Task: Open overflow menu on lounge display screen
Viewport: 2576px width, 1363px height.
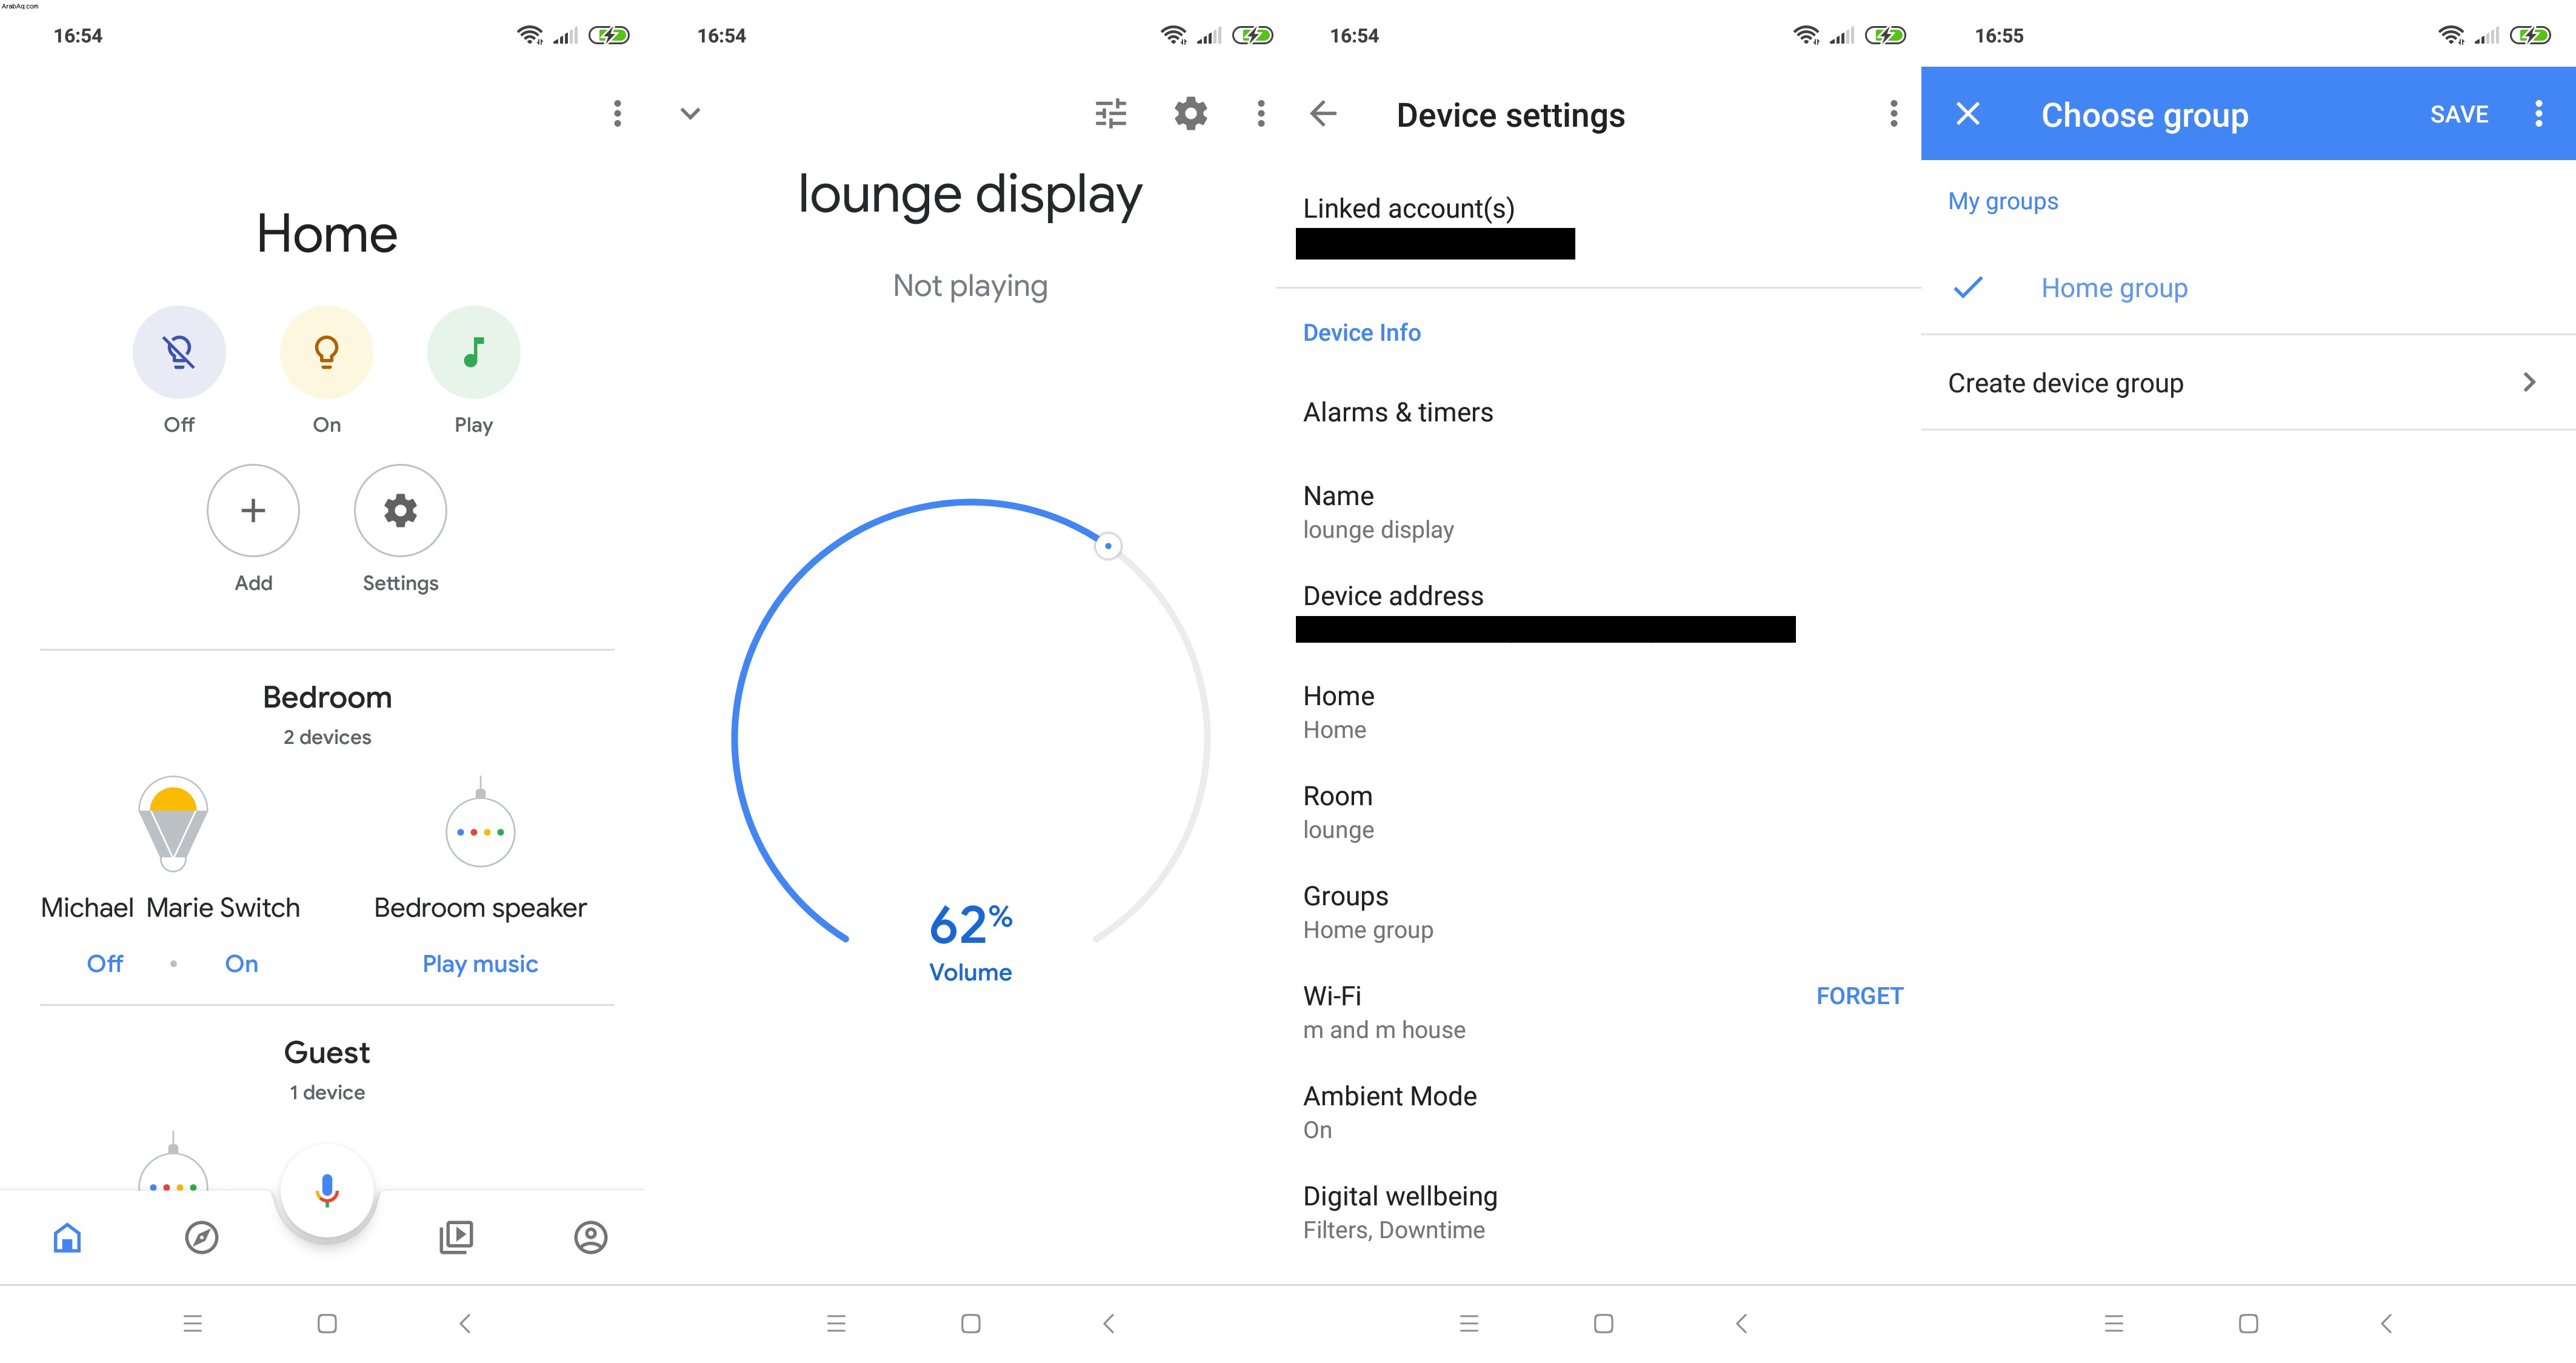Action: 1261,114
